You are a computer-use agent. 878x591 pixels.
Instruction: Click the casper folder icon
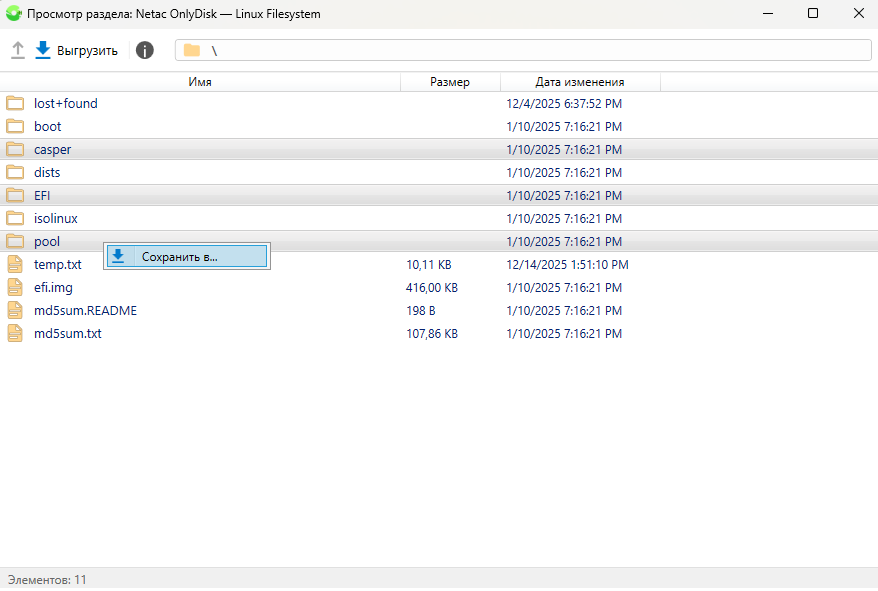15,149
